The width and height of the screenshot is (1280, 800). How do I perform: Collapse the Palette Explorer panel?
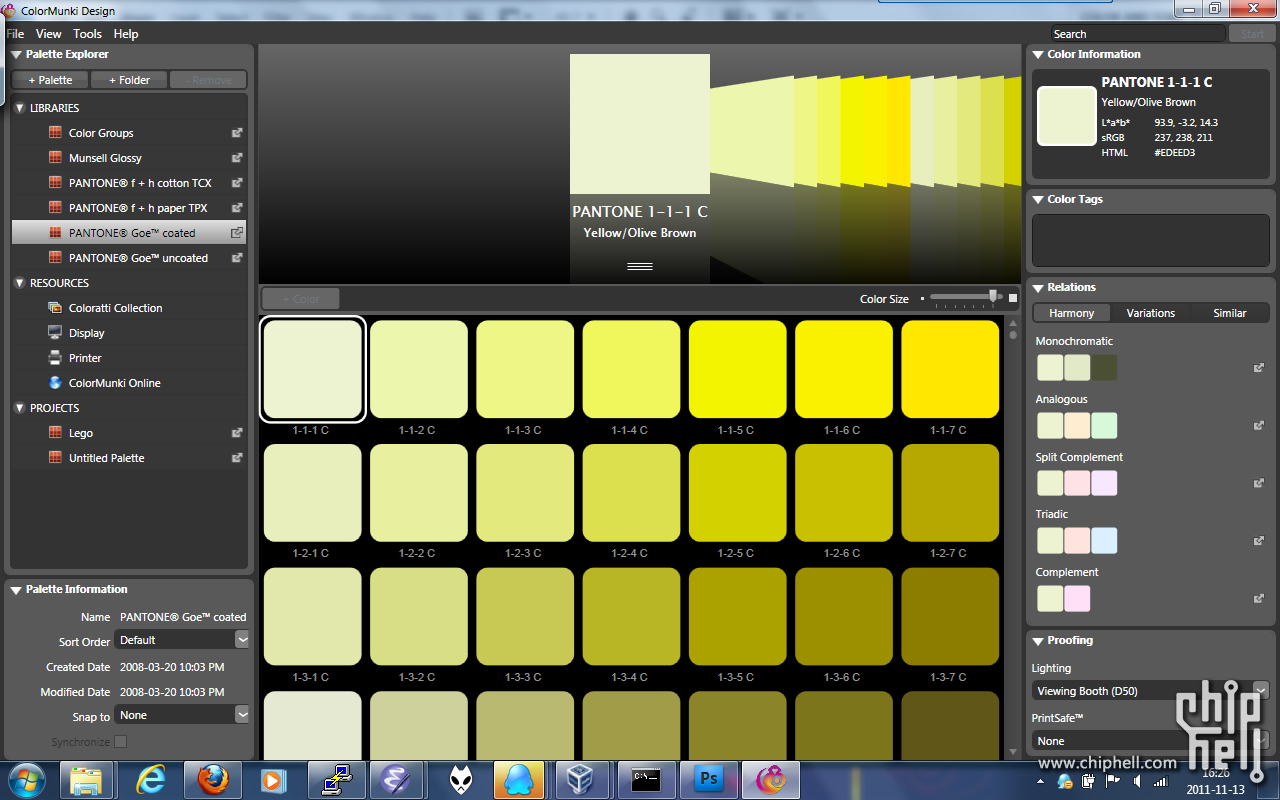(17, 55)
